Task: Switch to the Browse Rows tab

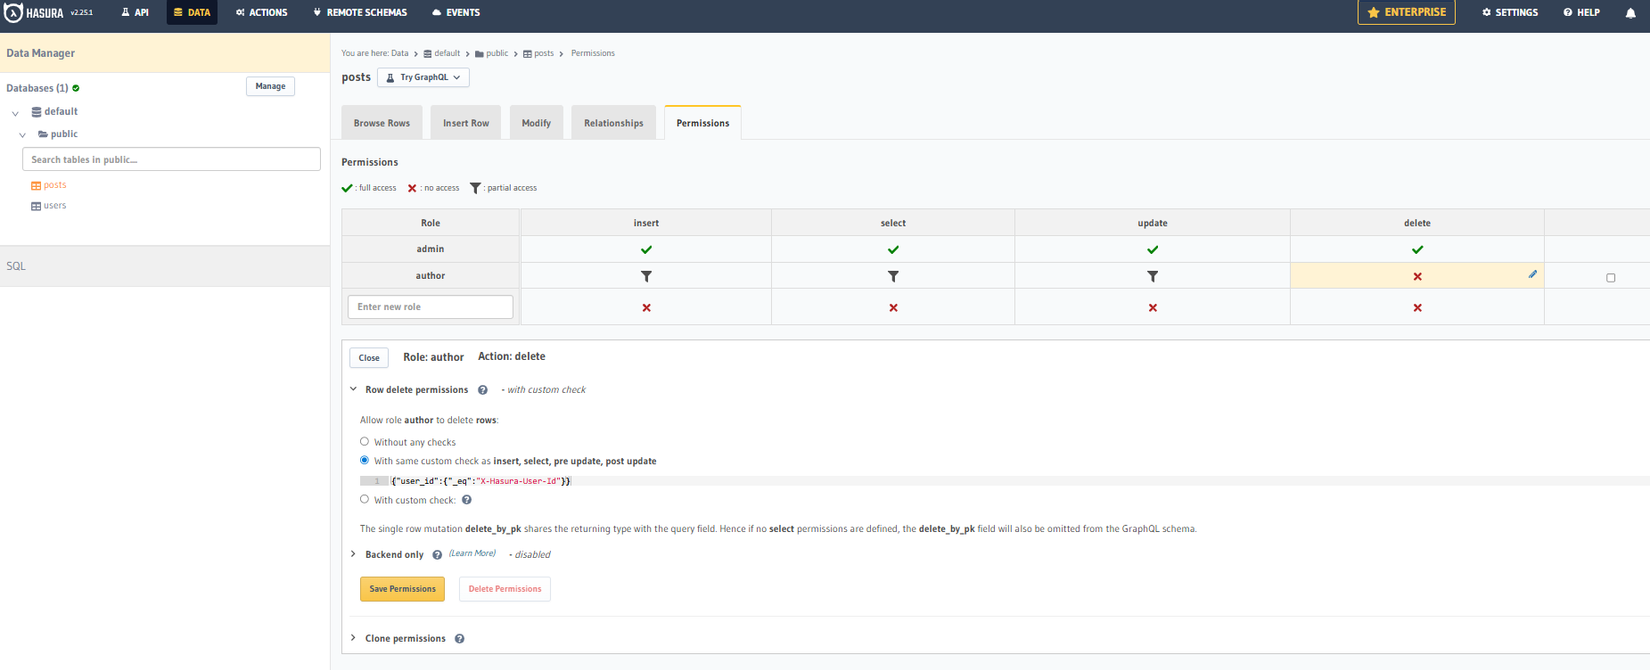Action: 381,123
